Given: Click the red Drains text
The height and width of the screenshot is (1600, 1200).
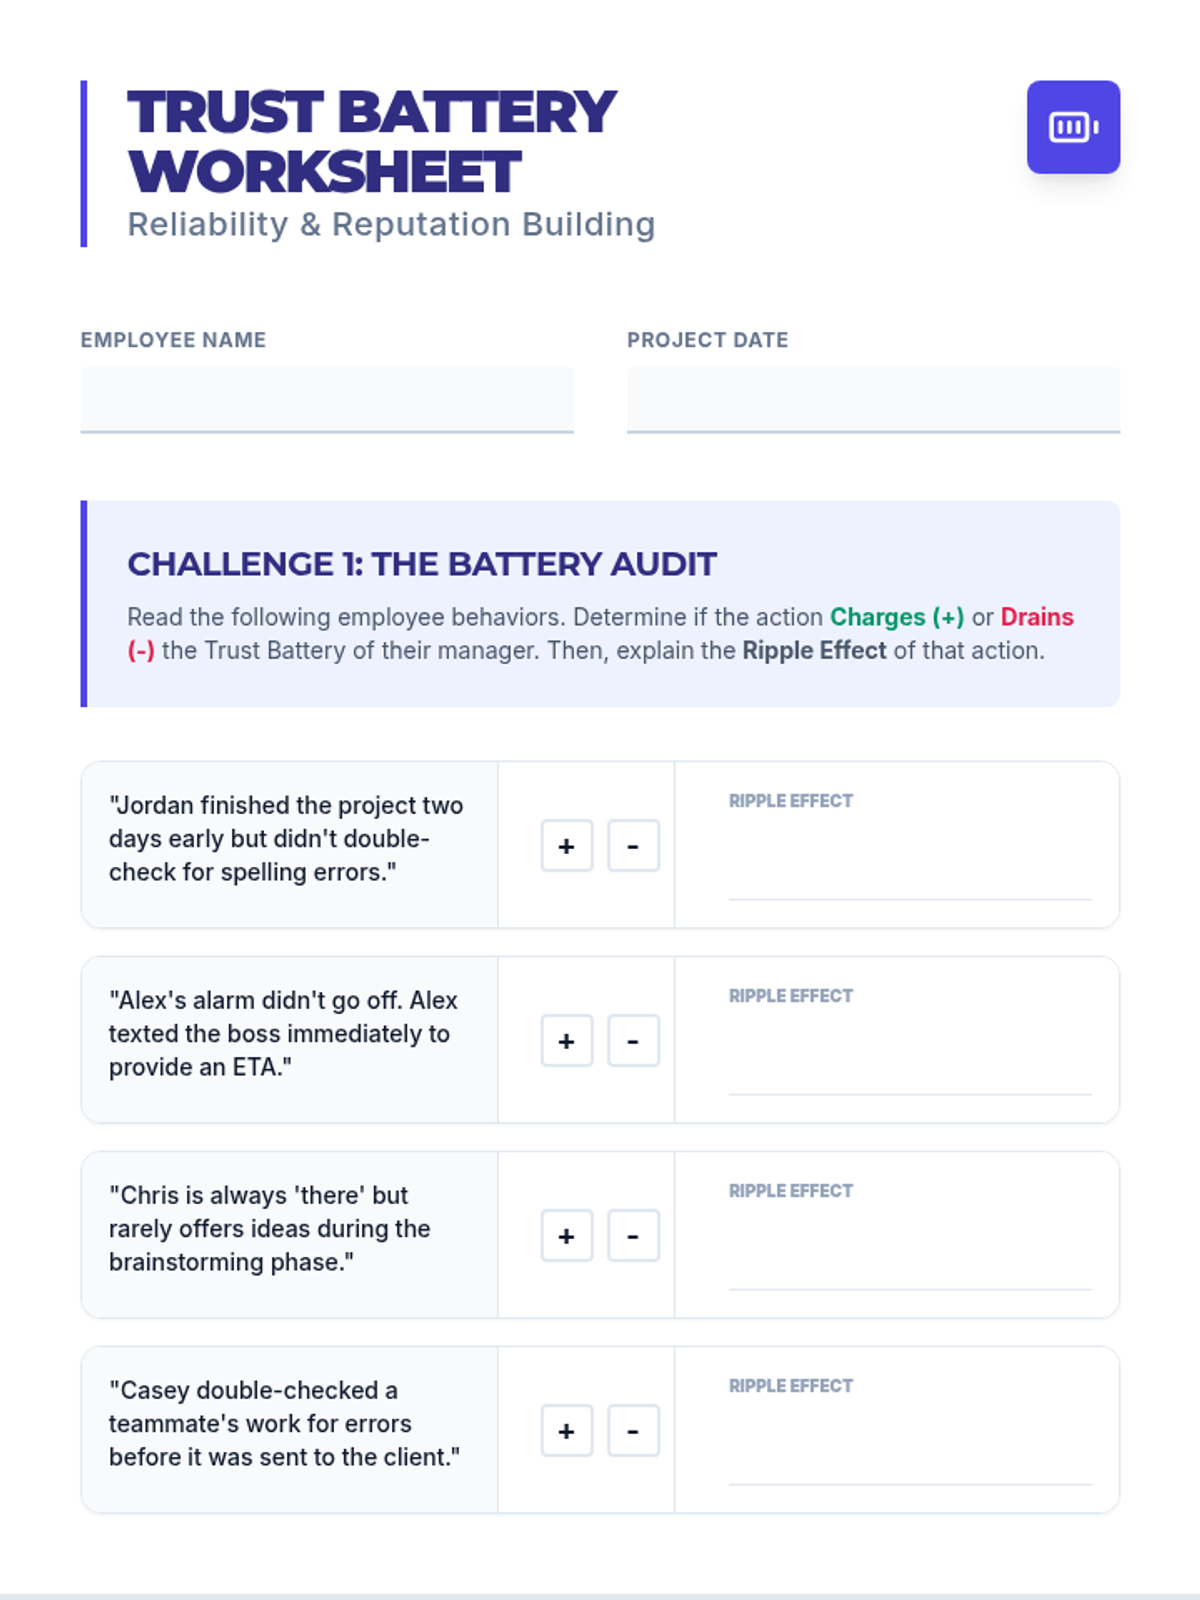Looking at the screenshot, I should [x=1036, y=617].
